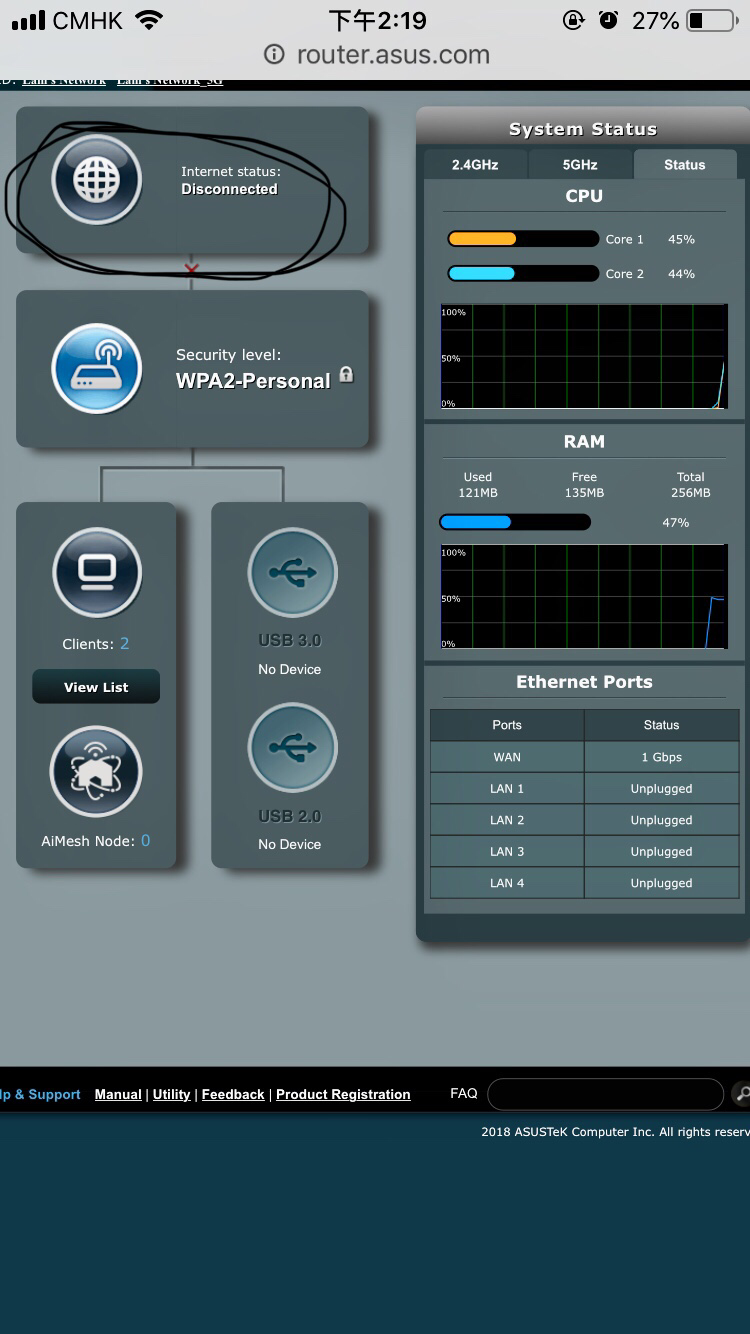Click the CPU usage graph
The width and height of the screenshot is (750, 1334).
pos(584,356)
